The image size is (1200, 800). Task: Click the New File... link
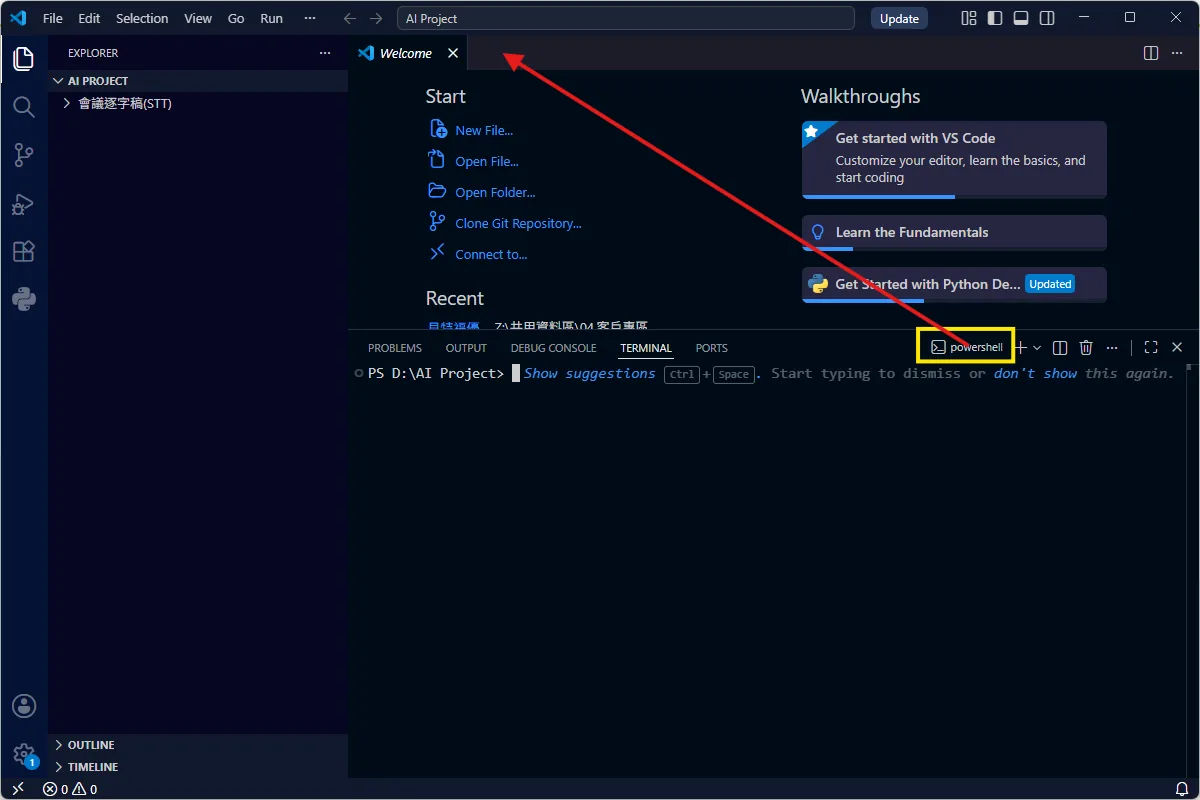click(x=484, y=130)
